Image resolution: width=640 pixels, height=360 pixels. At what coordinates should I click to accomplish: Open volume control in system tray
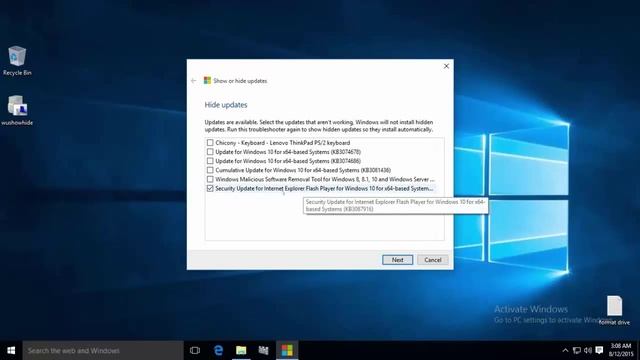point(588,350)
